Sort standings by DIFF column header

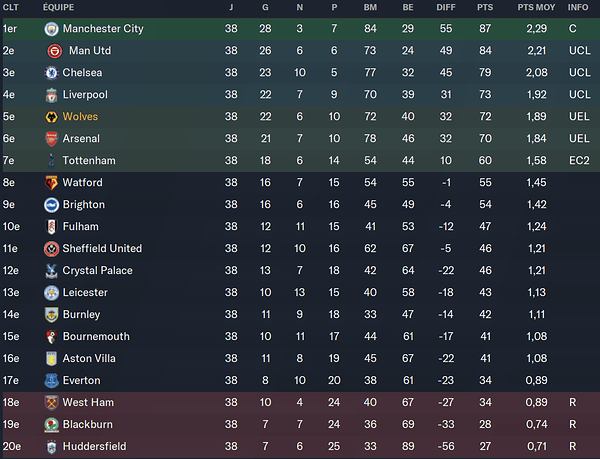[446, 8]
